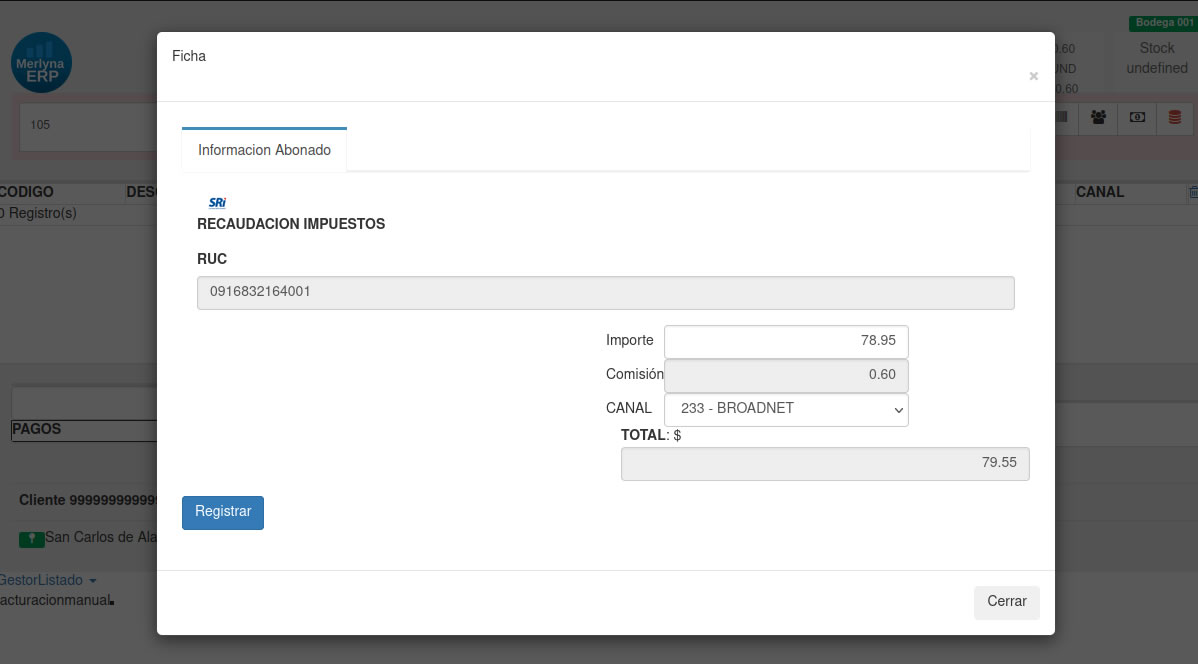Click the Importe amount field
This screenshot has height=664, width=1198.
(x=786, y=341)
